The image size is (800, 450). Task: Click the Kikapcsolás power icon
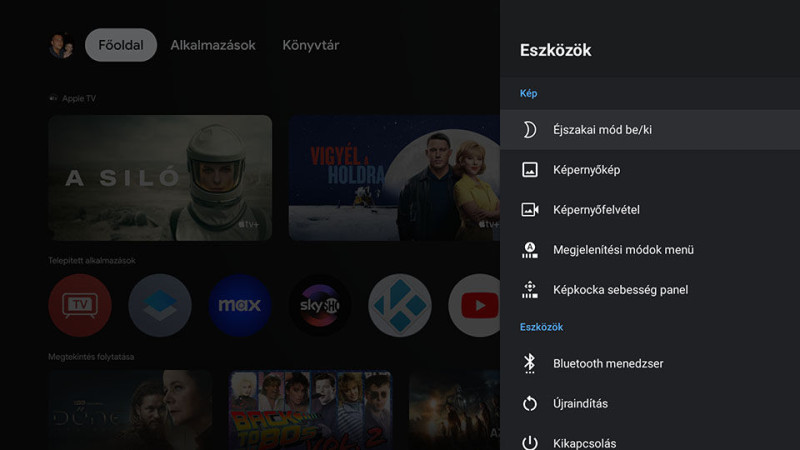point(530,442)
